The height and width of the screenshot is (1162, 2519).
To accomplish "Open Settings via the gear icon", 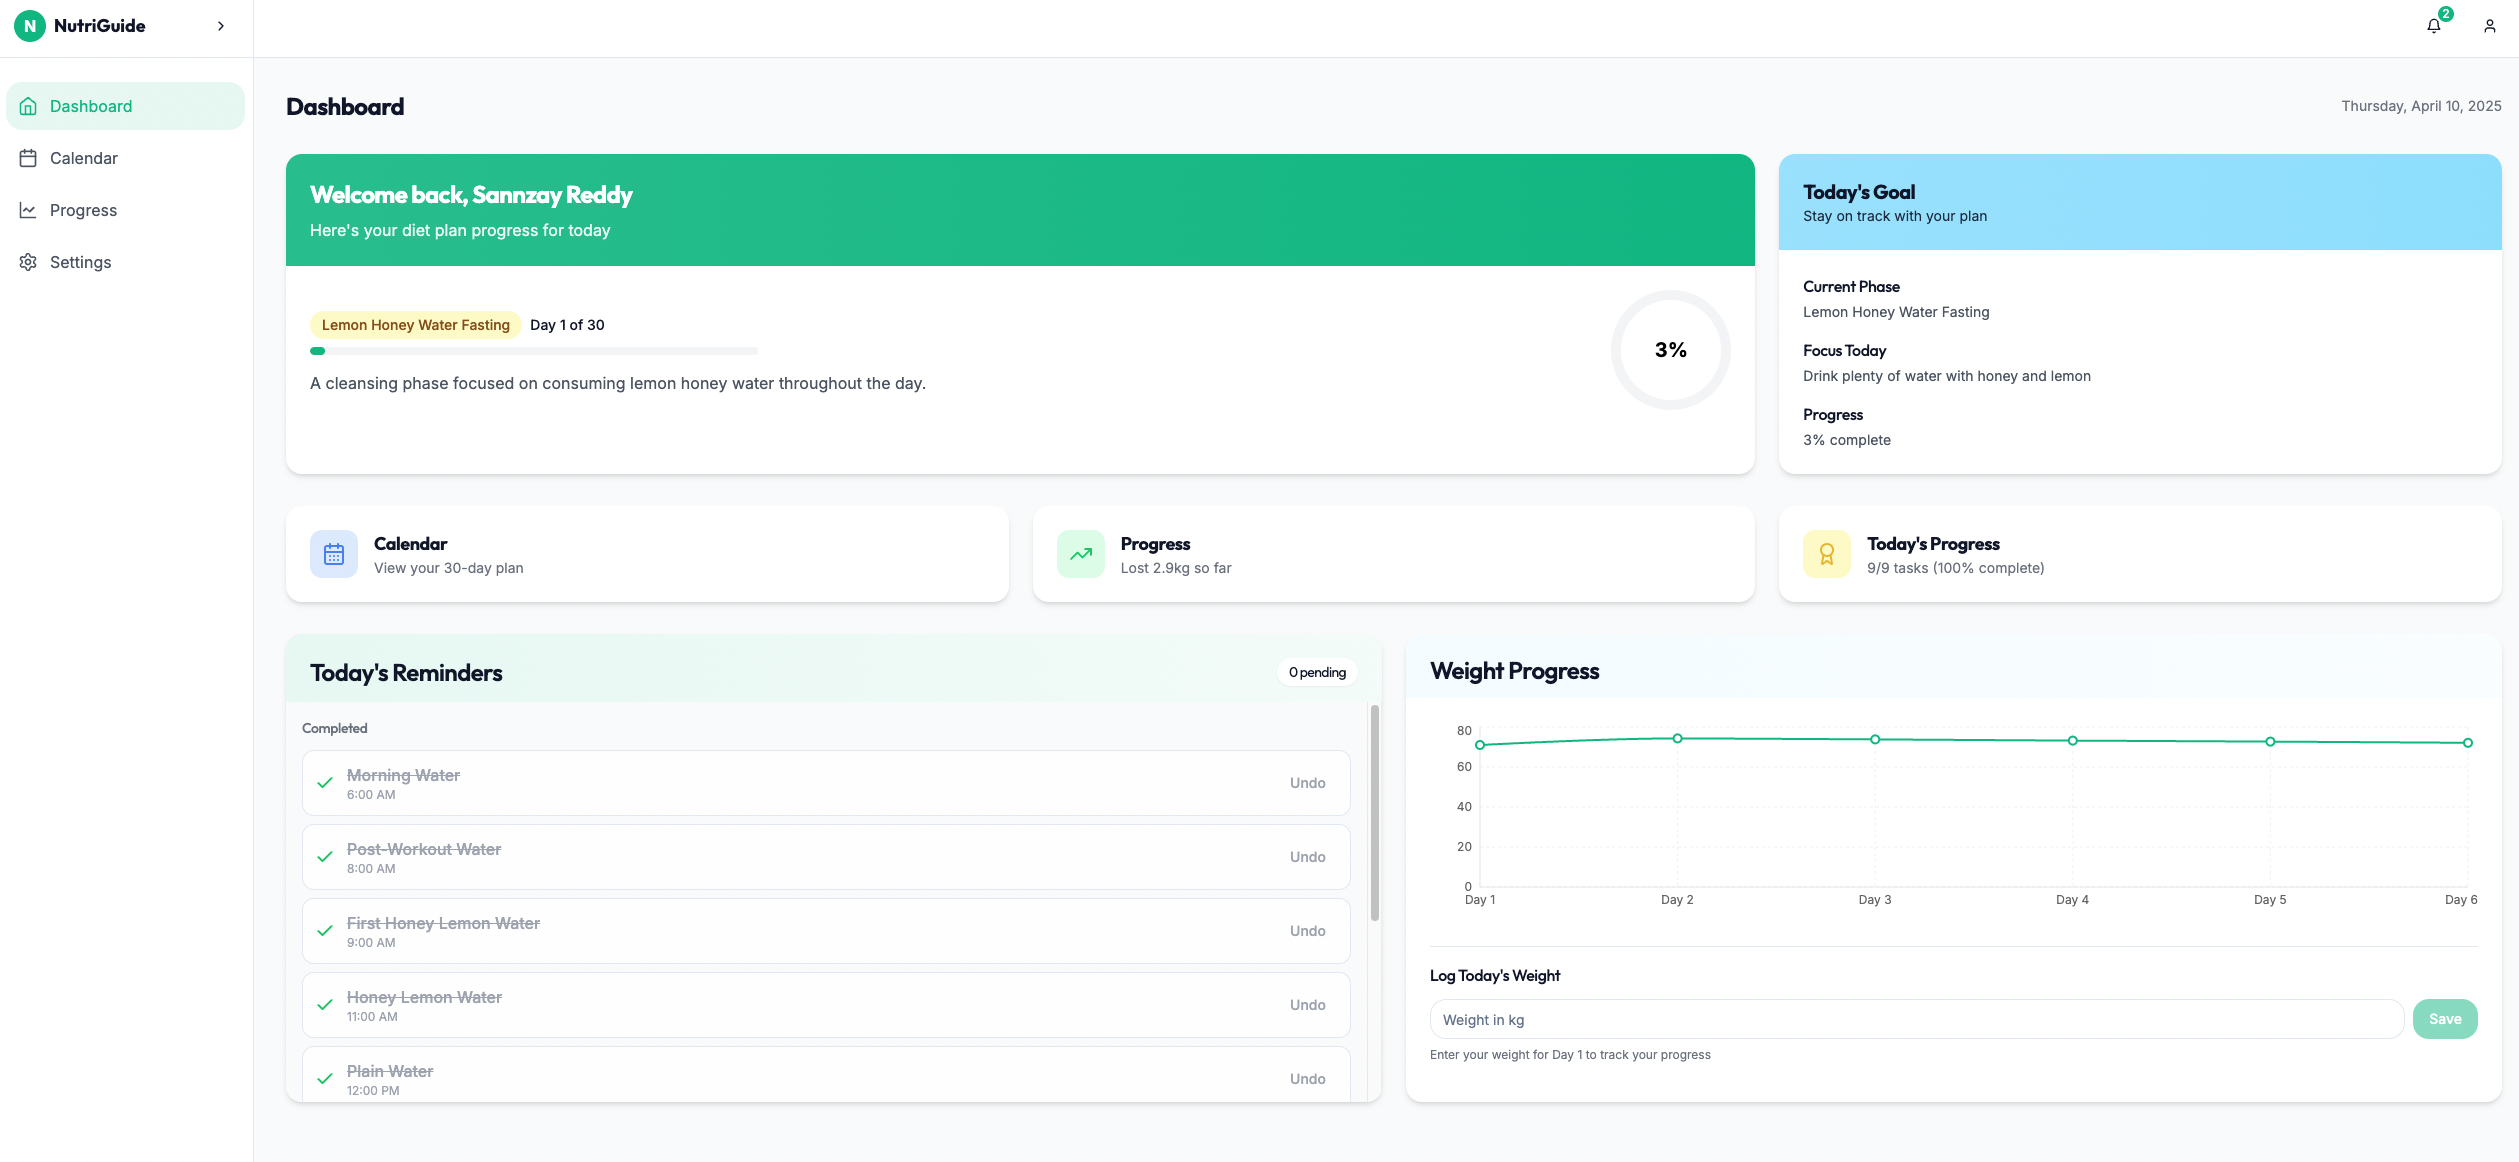I will click(x=29, y=261).
